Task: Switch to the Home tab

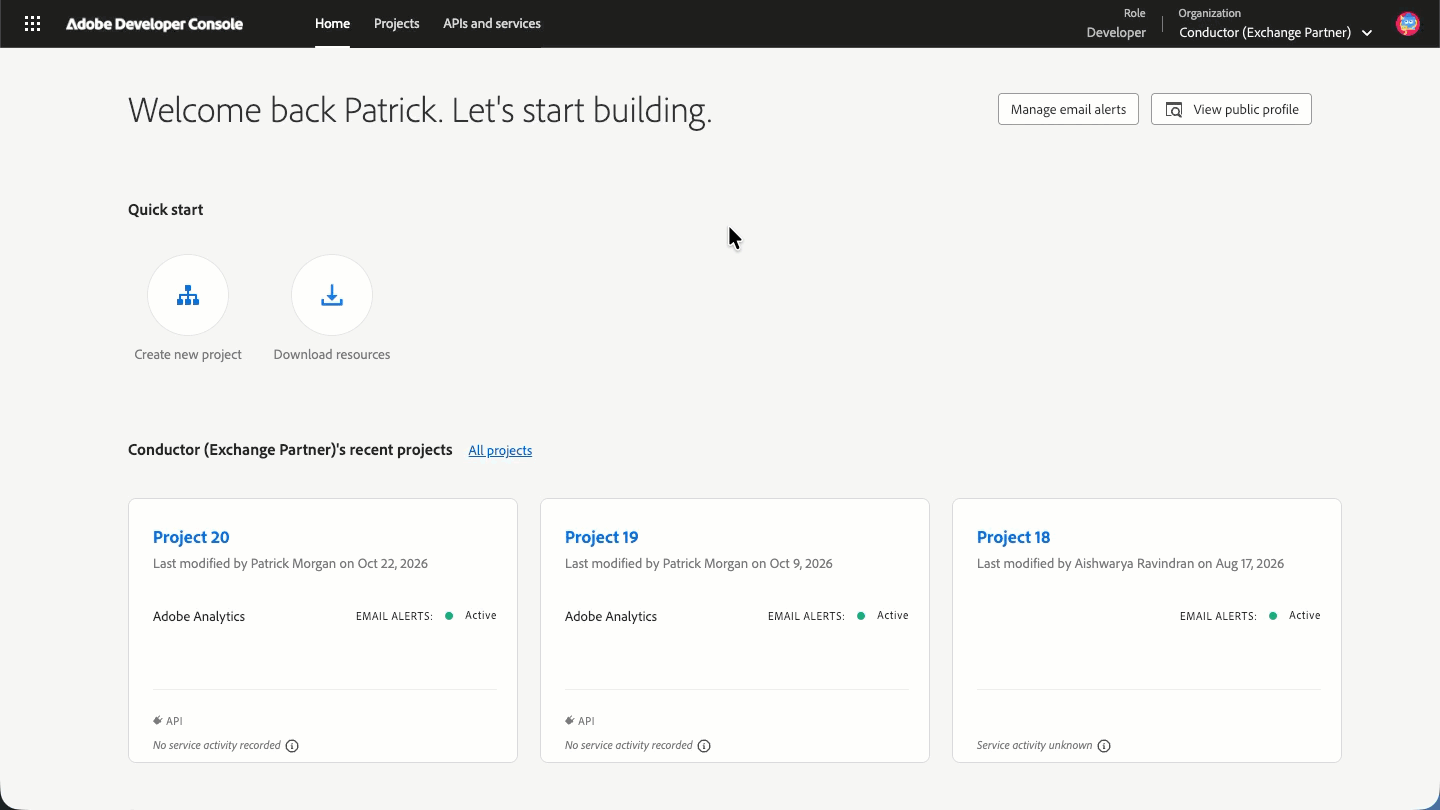Action: (332, 24)
